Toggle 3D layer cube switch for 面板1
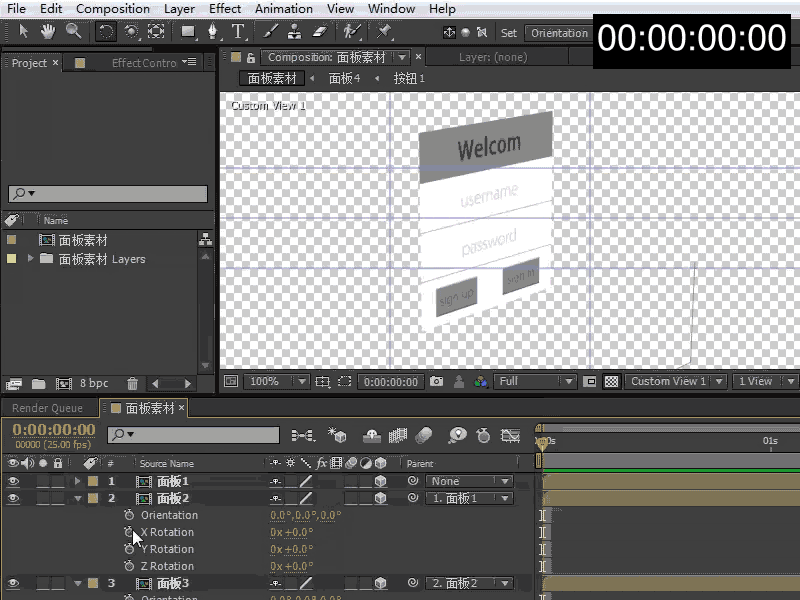 [x=380, y=481]
